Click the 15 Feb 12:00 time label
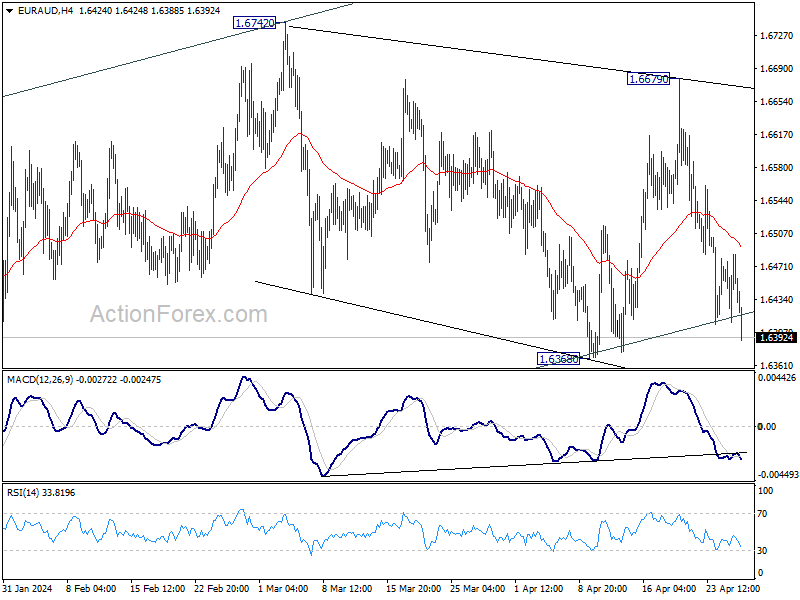 point(157,589)
